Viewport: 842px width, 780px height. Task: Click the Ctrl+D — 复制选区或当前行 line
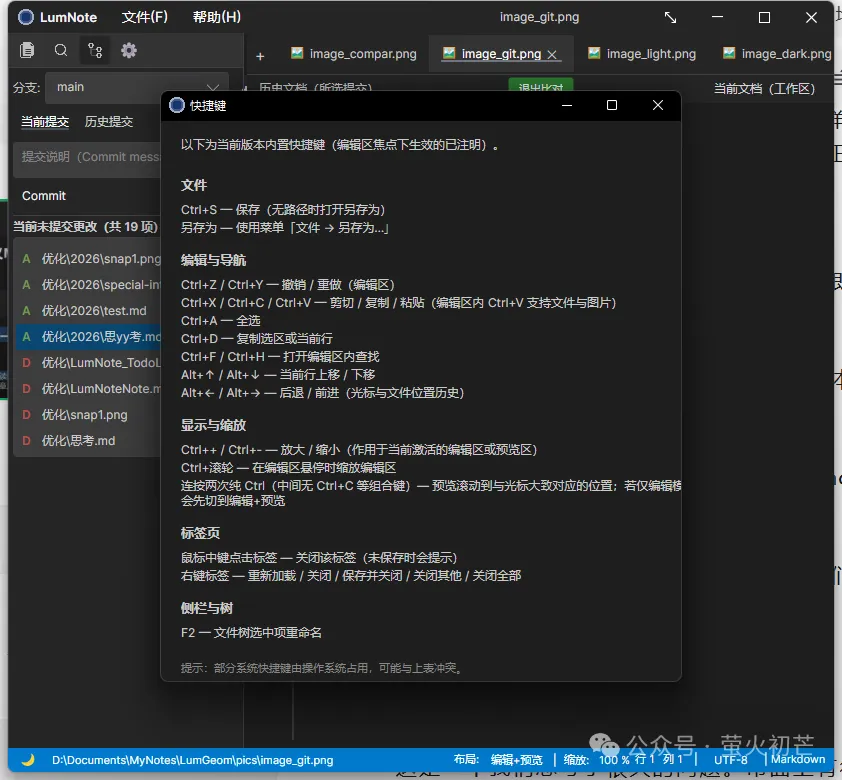coord(257,339)
